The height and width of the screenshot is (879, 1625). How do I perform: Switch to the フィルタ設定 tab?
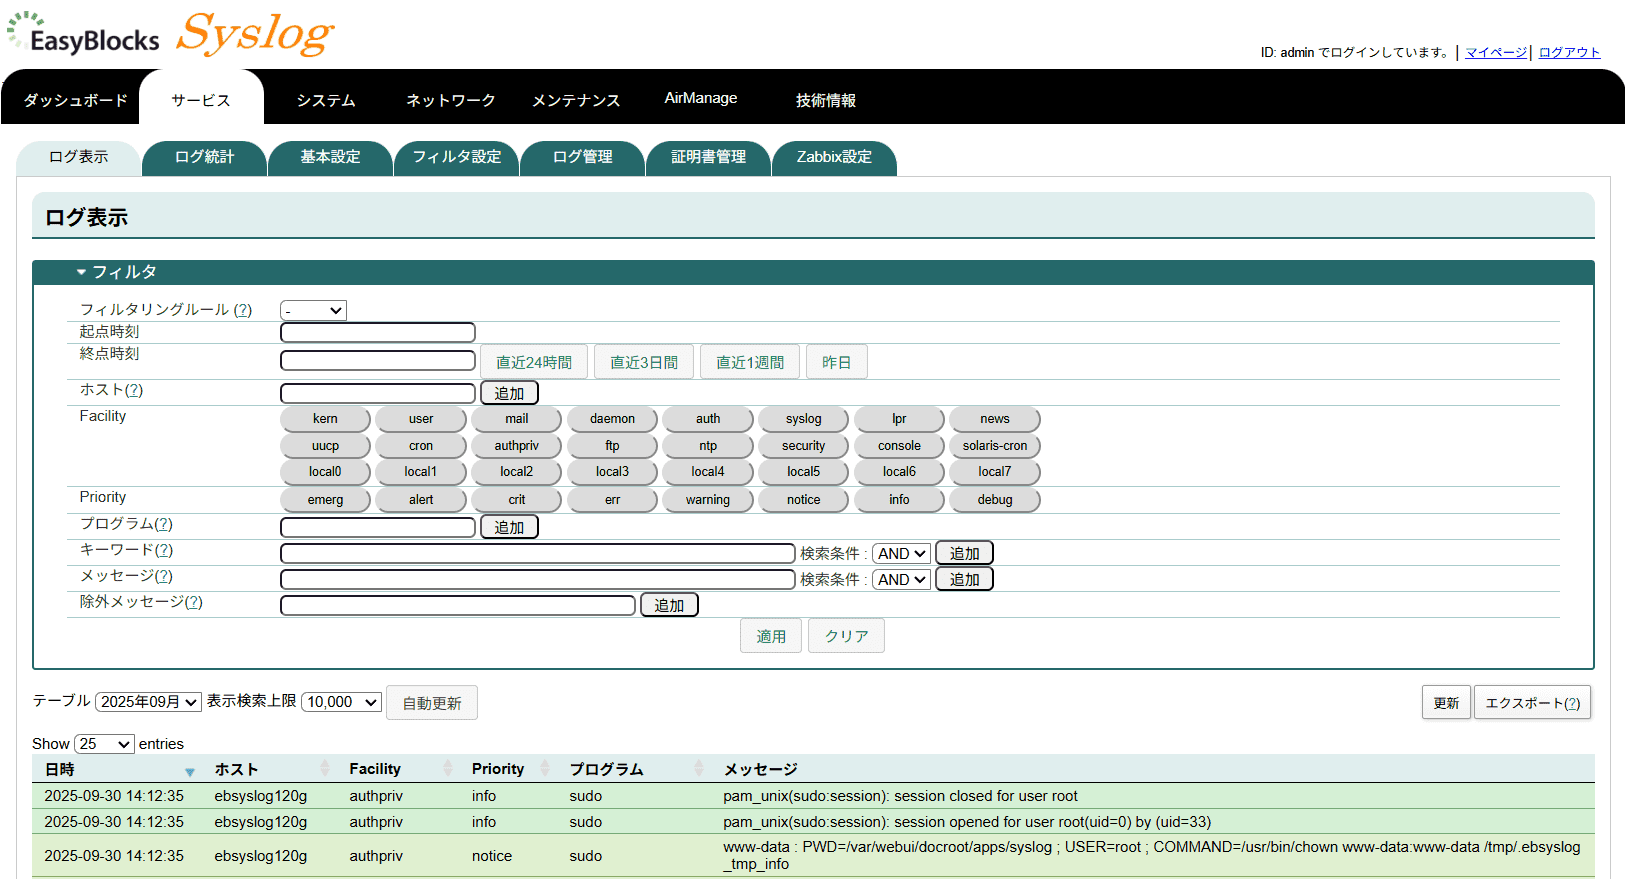[x=456, y=157]
